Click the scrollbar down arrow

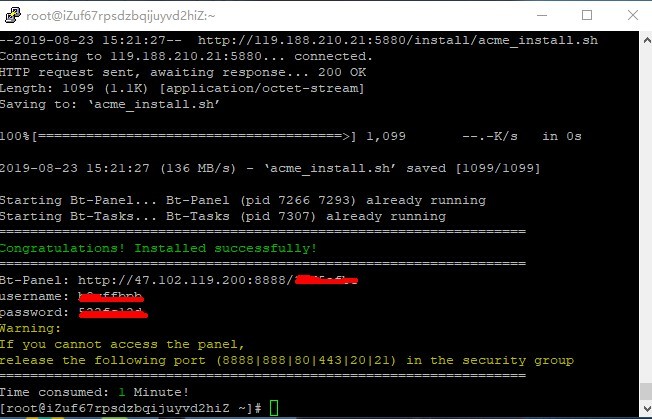point(647,407)
